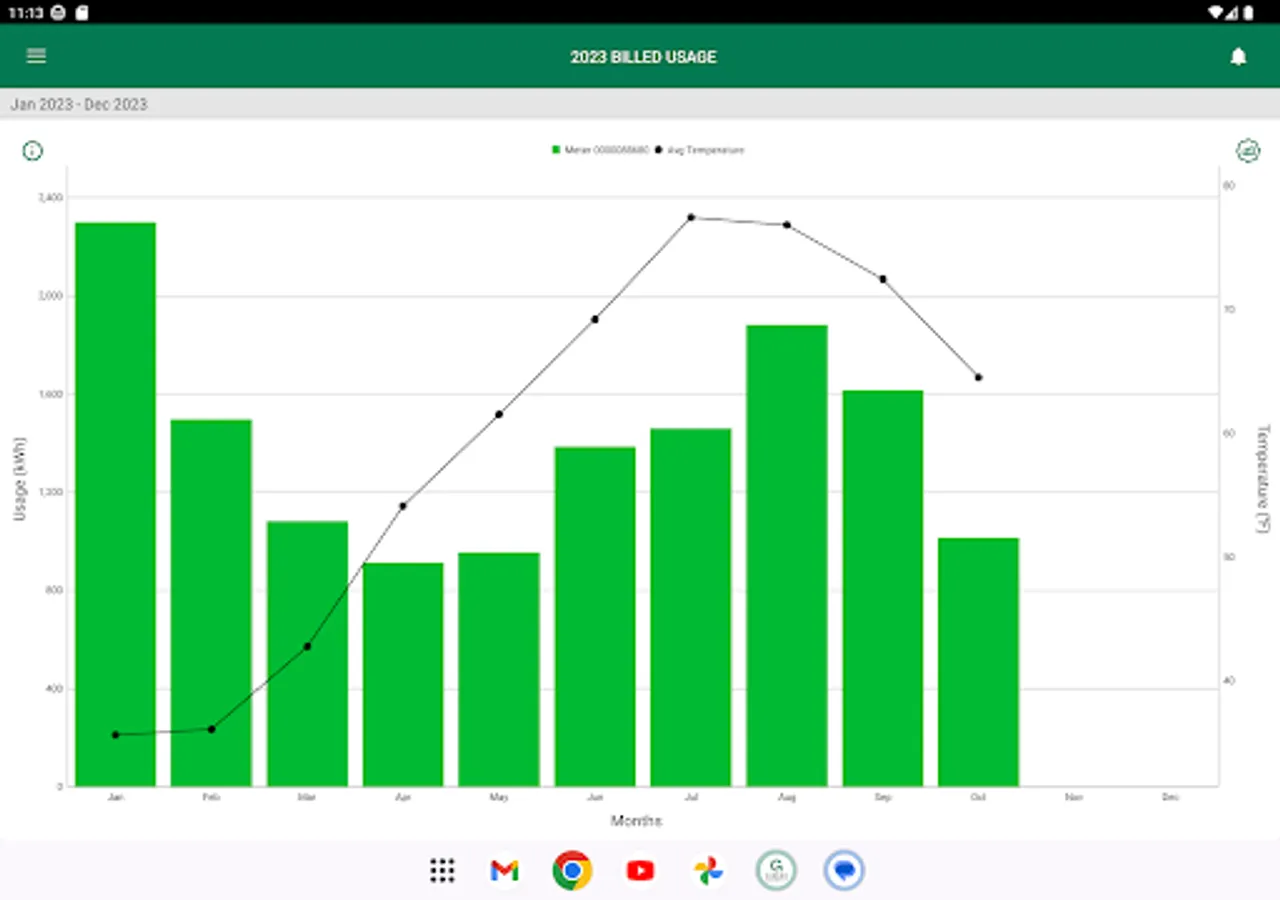Screen dimensions: 1280x900
Task: Click the 2023 BILLED USAGE title
Action: tap(643, 56)
